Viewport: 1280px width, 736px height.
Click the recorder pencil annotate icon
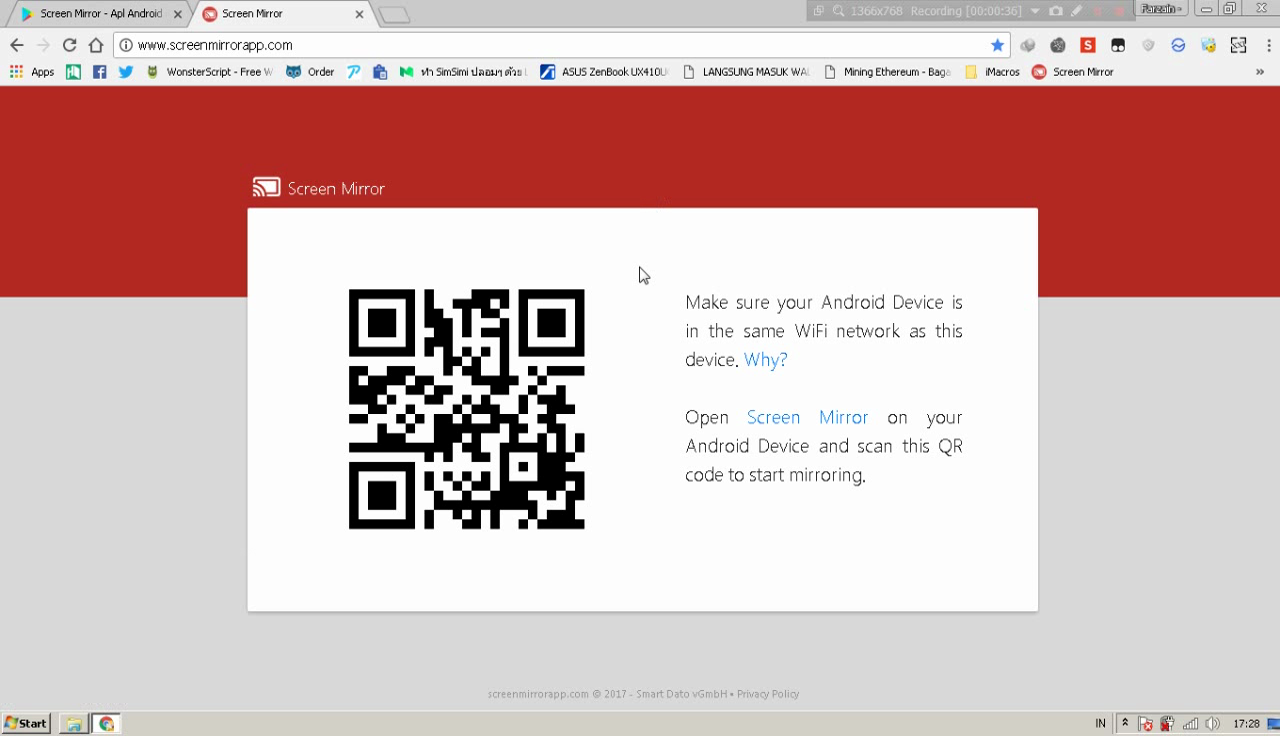1076,11
